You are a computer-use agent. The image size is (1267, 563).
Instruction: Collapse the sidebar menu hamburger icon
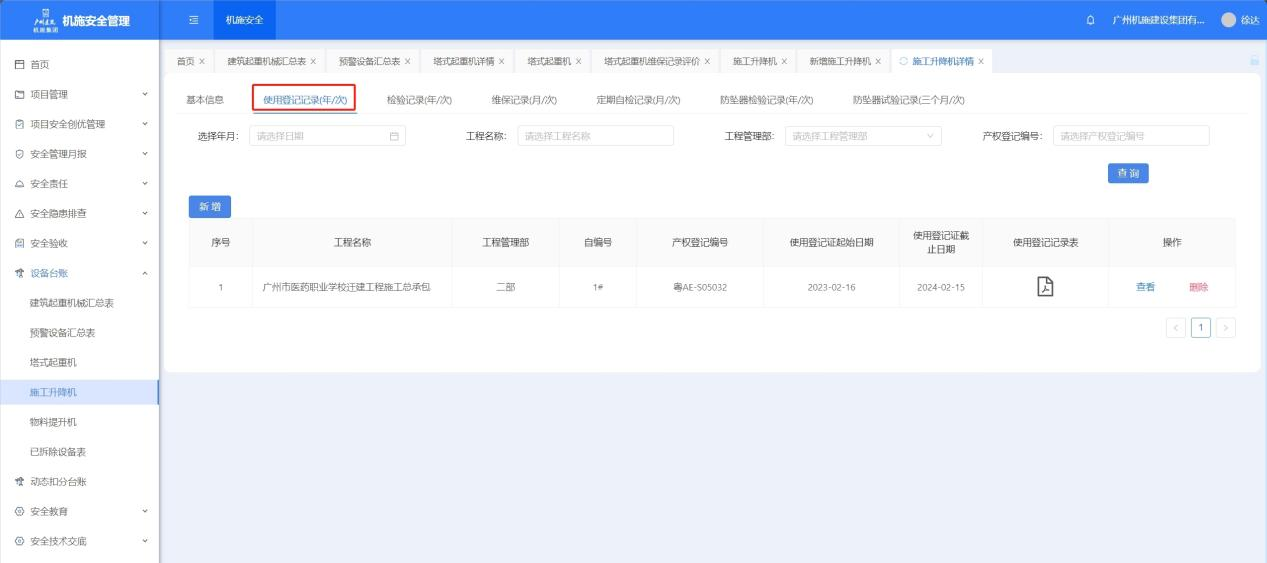click(x=196, y=20)
